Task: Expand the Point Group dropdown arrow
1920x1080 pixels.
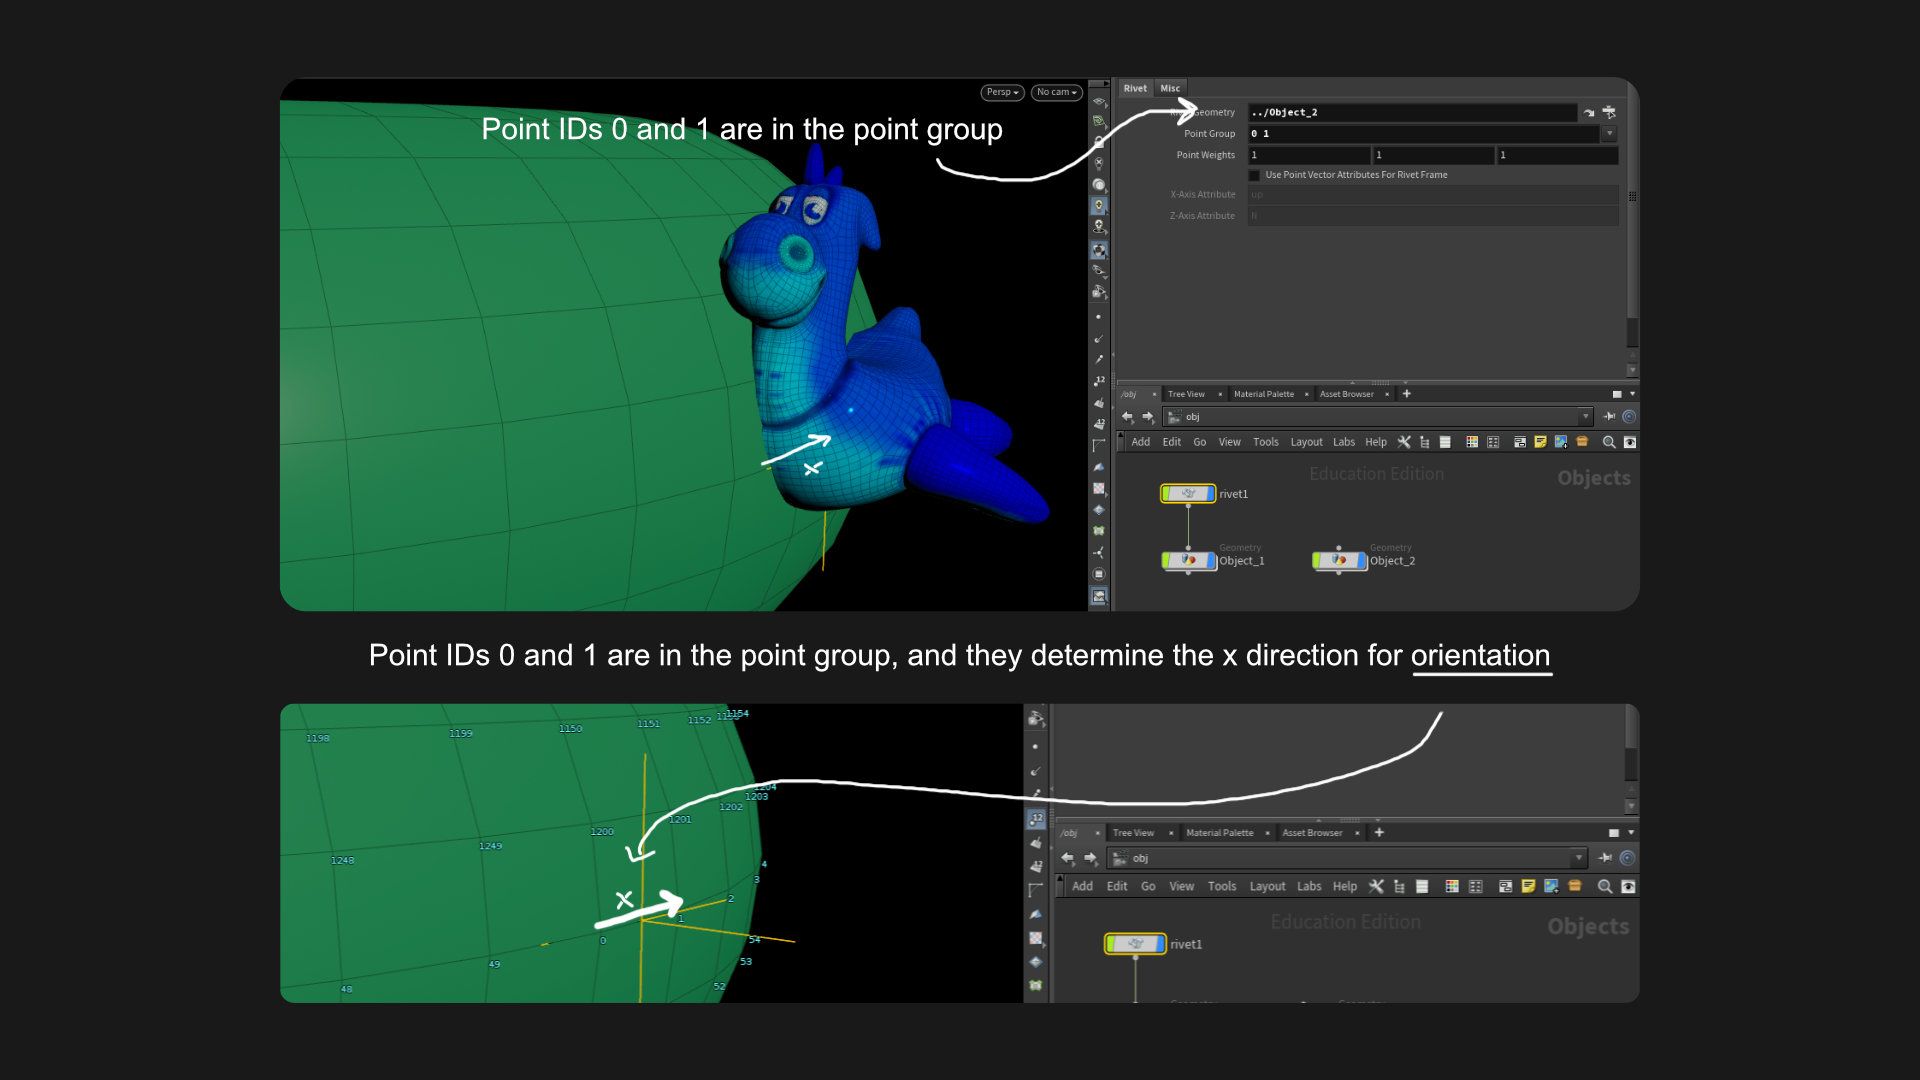Action: [x=1609, y=134]
